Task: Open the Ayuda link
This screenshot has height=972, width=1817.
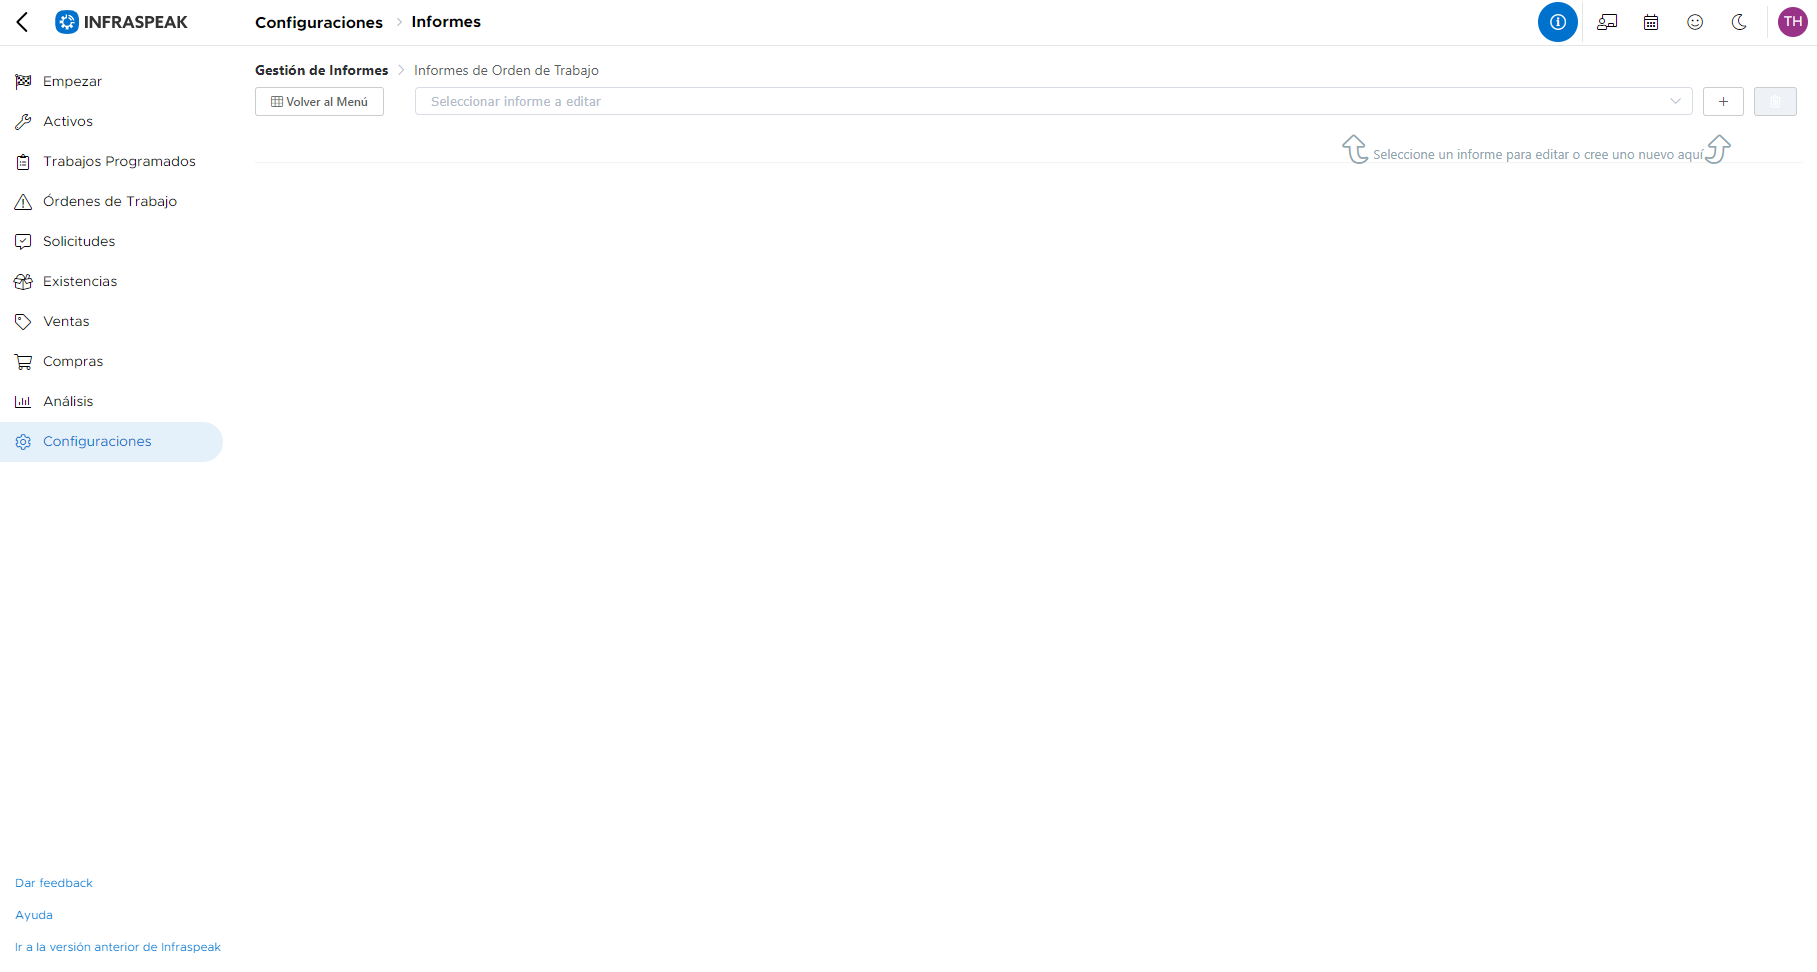Action: tap(34, 915)
